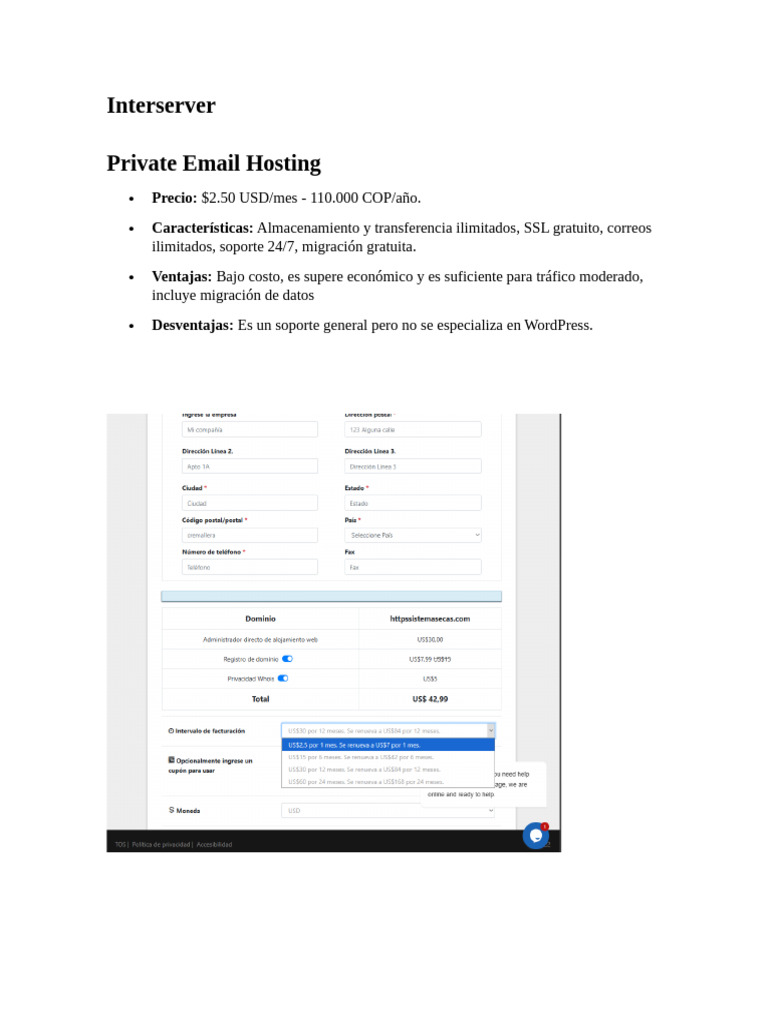Click the Mi compañía input field
The image size is (768, 1024).
249,430
